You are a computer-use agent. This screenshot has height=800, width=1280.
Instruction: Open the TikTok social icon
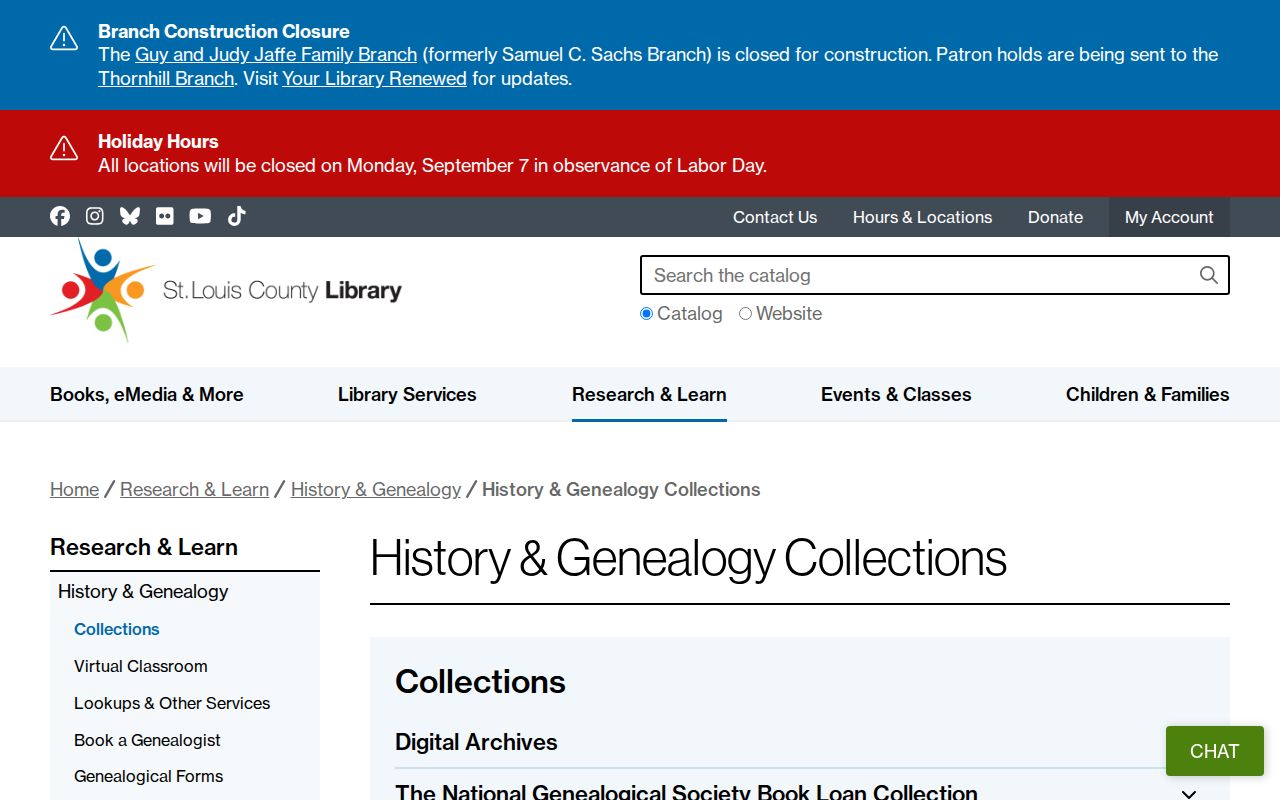pos(236,216)
